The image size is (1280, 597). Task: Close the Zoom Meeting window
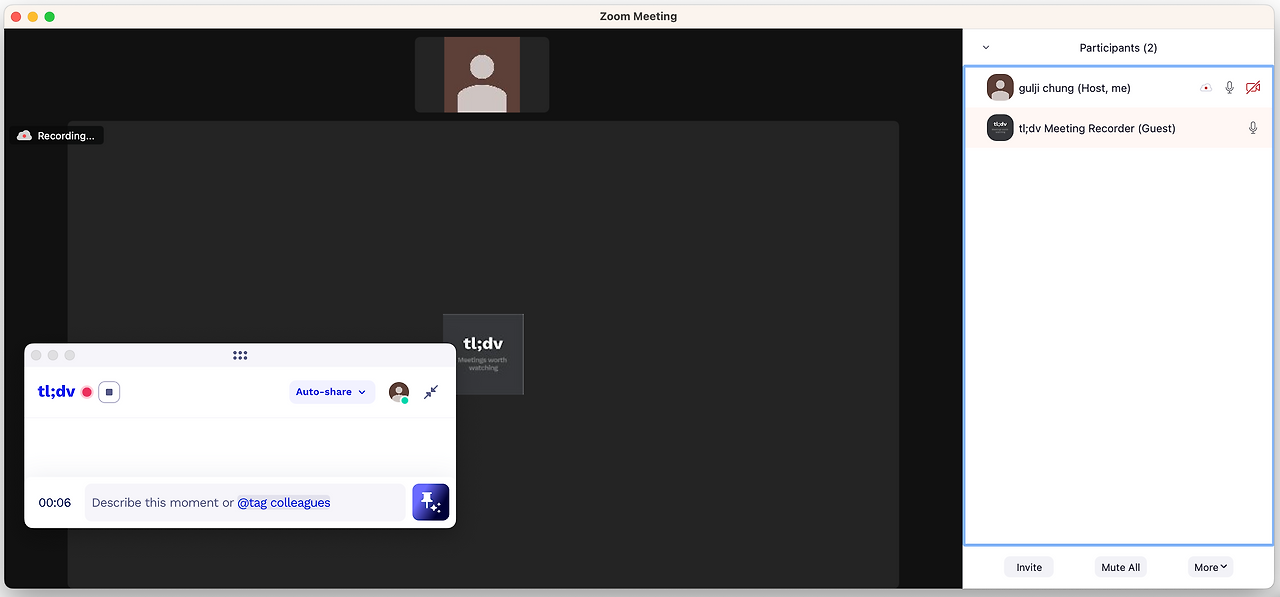point(16,16)
